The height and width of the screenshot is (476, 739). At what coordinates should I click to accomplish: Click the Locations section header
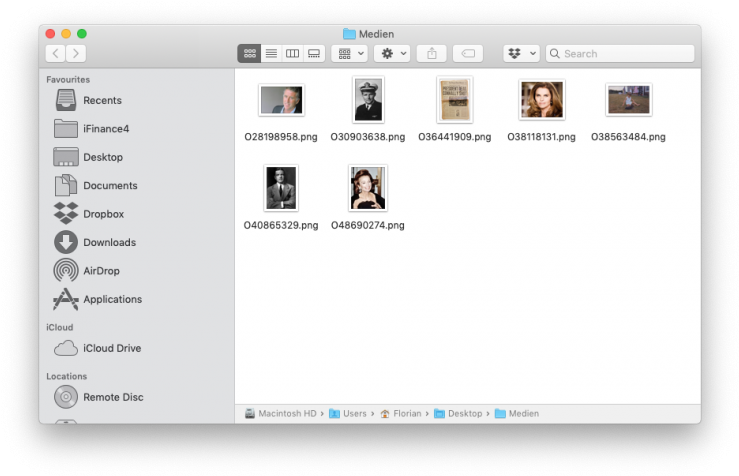66,377
